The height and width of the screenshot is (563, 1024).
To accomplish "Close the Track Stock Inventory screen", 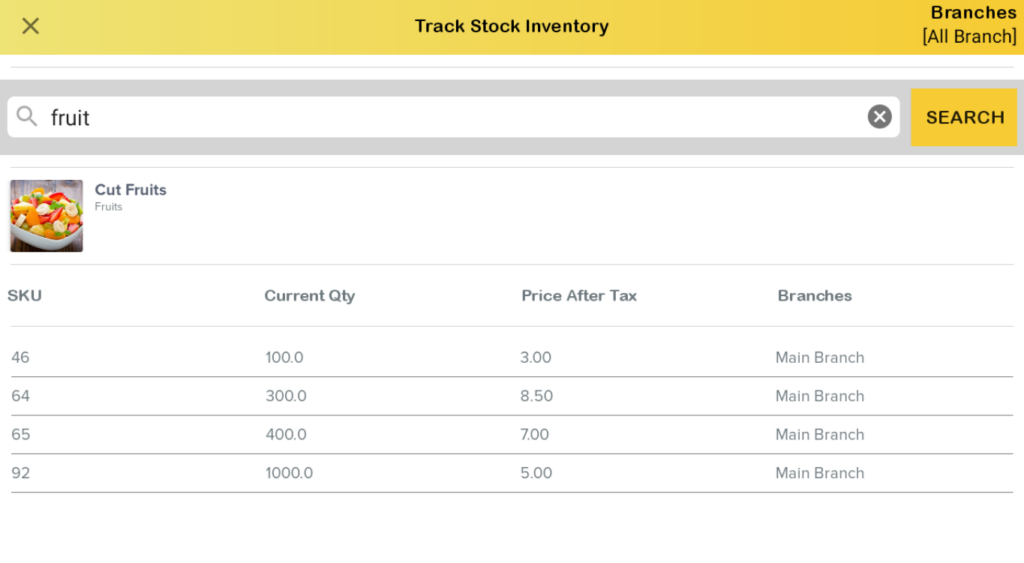I will tap(31, 26).
